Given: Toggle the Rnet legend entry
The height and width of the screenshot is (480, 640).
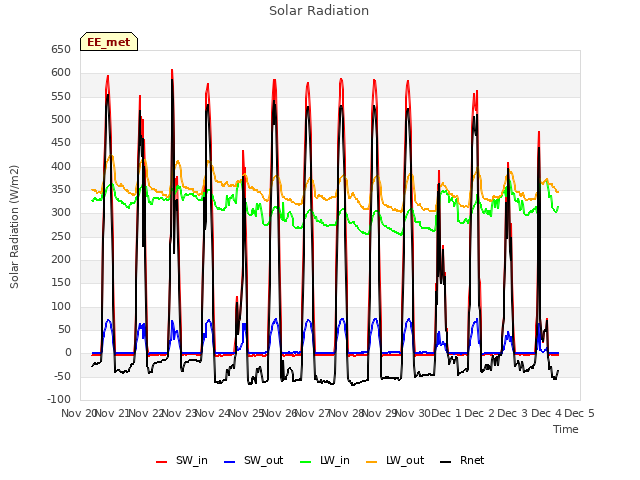Looking at the screenshot, I should (462, 460).
